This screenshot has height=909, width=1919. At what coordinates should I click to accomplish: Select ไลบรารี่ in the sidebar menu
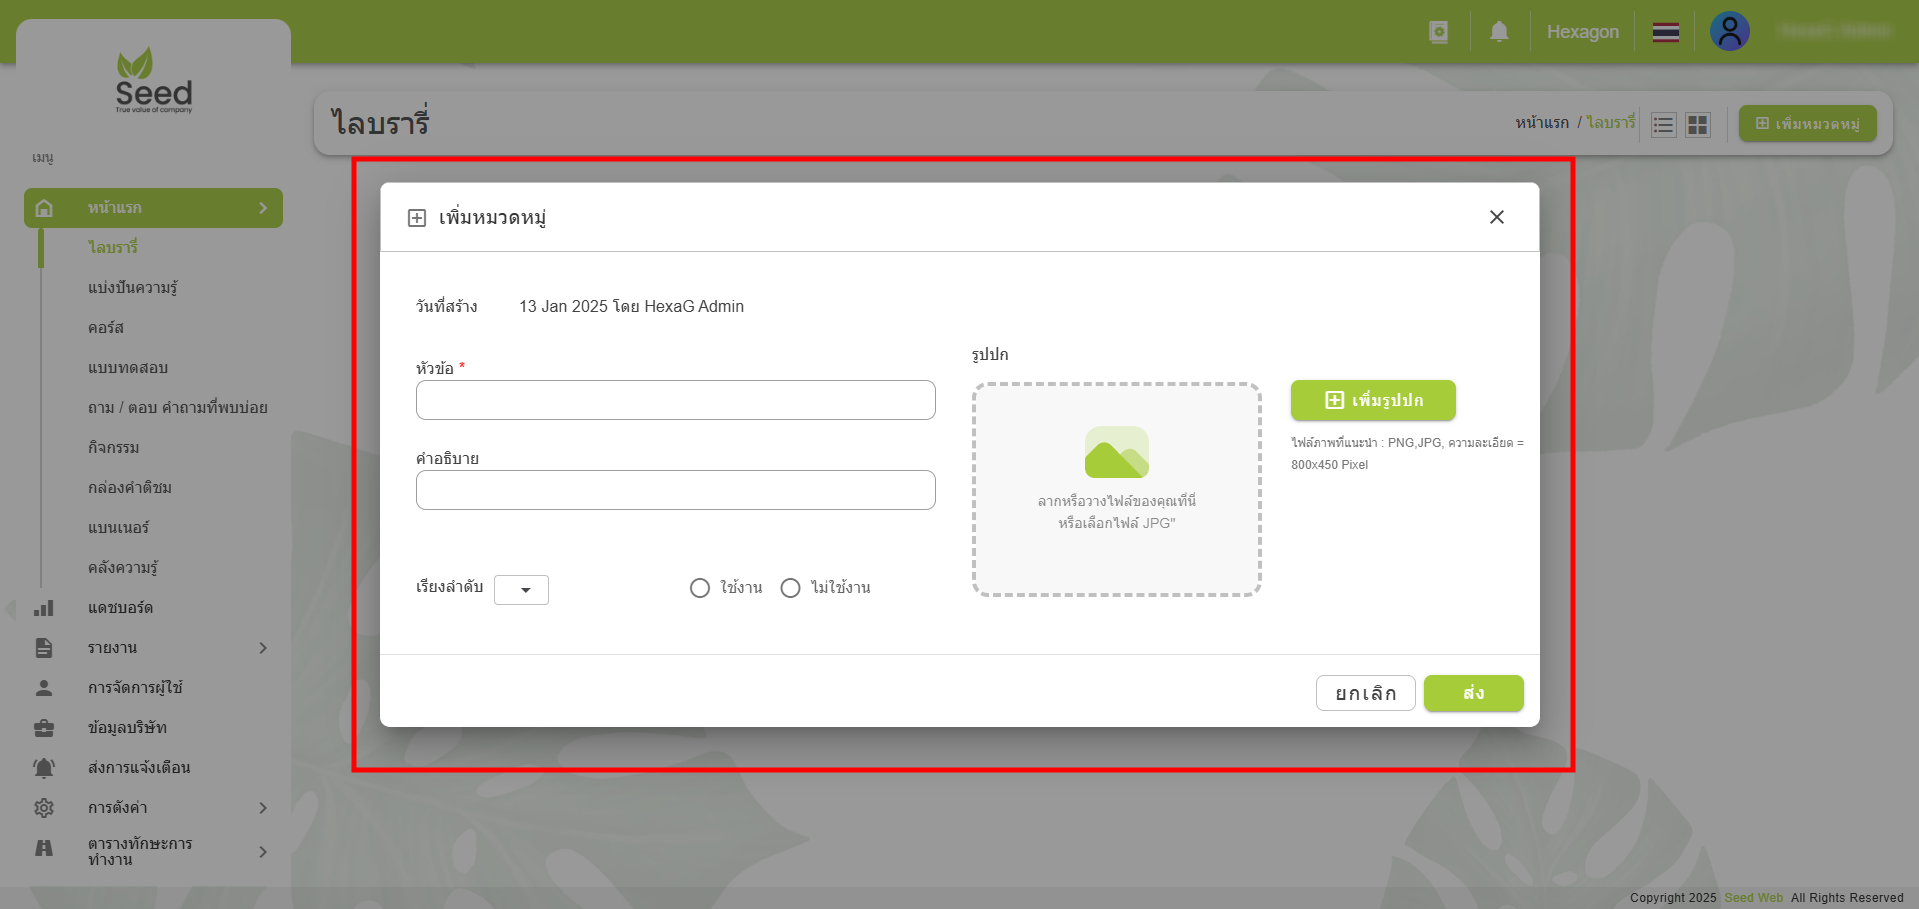(113, 247)
